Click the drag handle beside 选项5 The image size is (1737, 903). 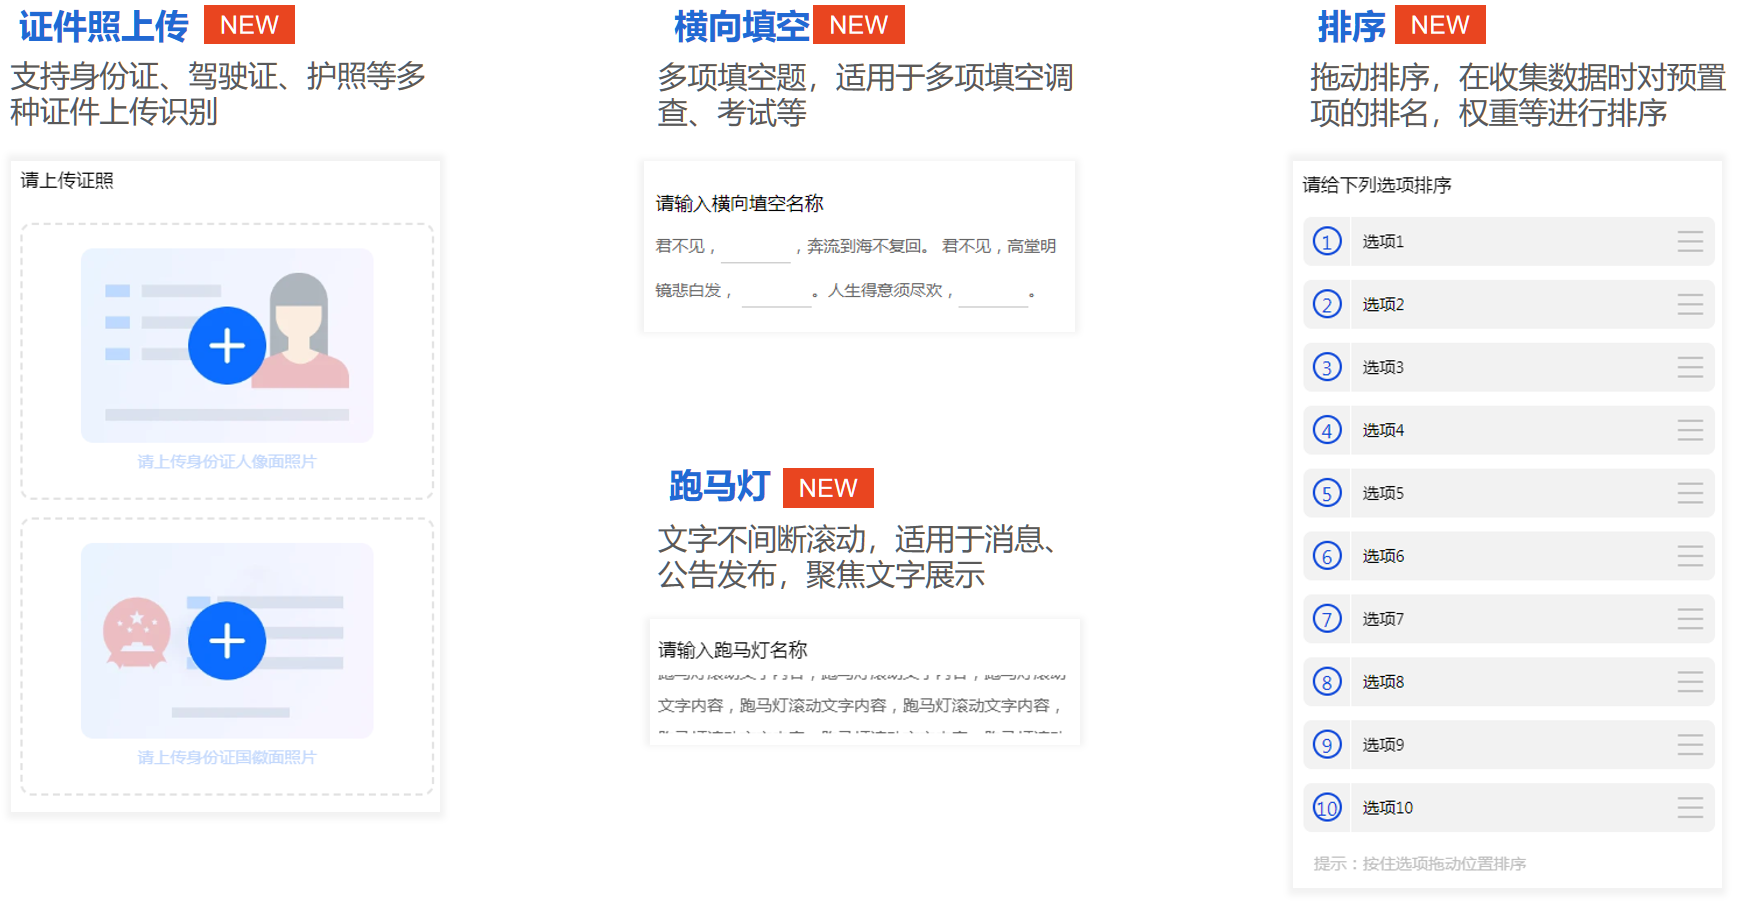(x=1689, y=493)
